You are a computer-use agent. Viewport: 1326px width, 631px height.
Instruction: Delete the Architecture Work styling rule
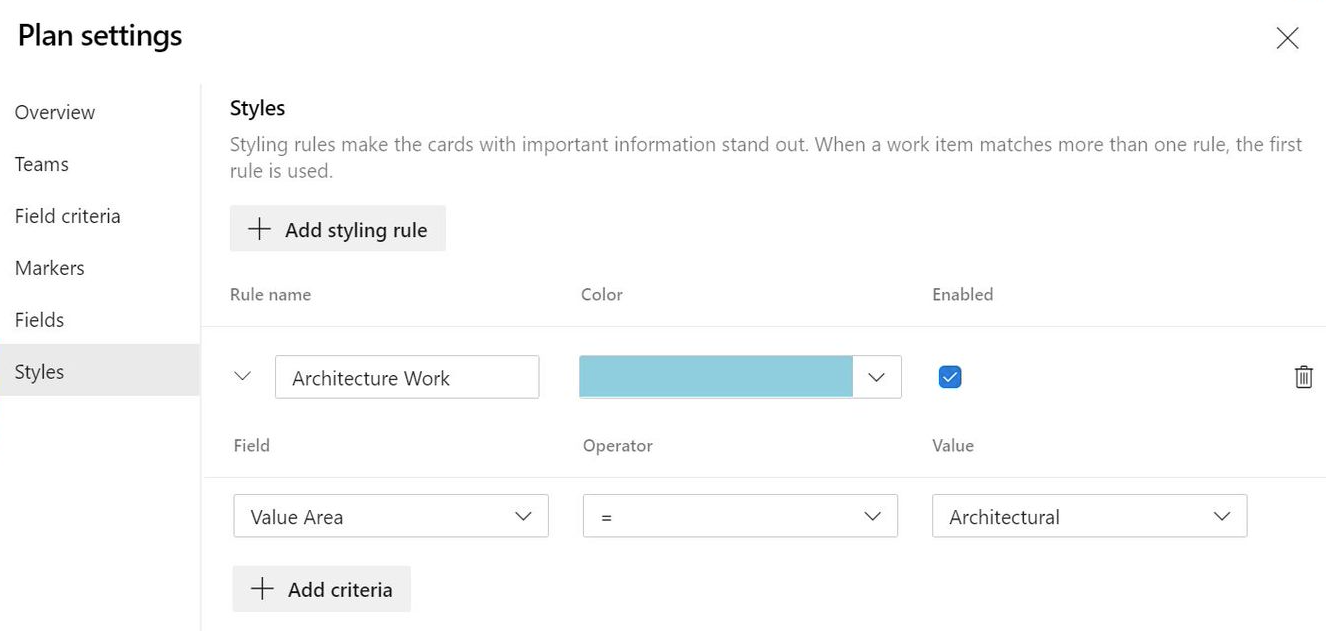(x=1303, y=377)
